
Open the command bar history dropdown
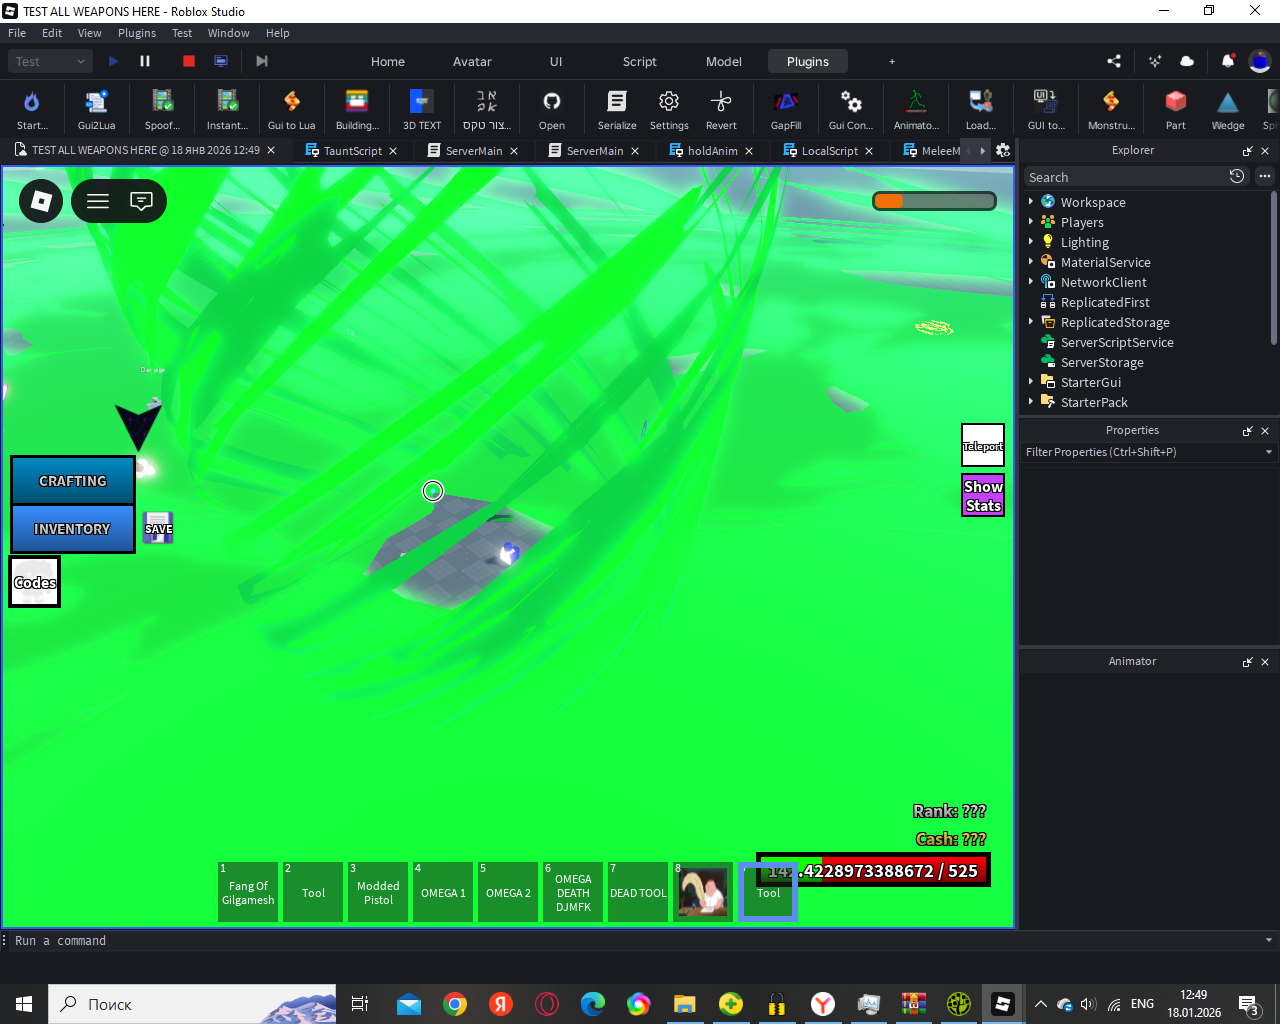click(x=1269, y=940)
